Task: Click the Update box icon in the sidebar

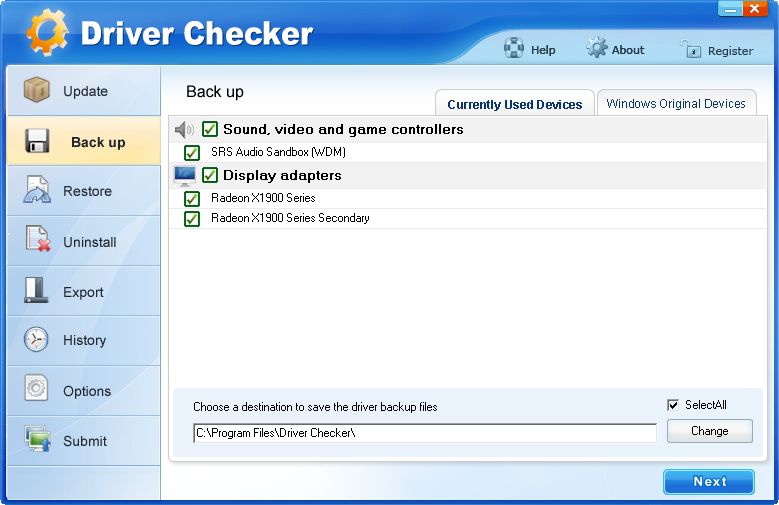Action: click(37, 90)
